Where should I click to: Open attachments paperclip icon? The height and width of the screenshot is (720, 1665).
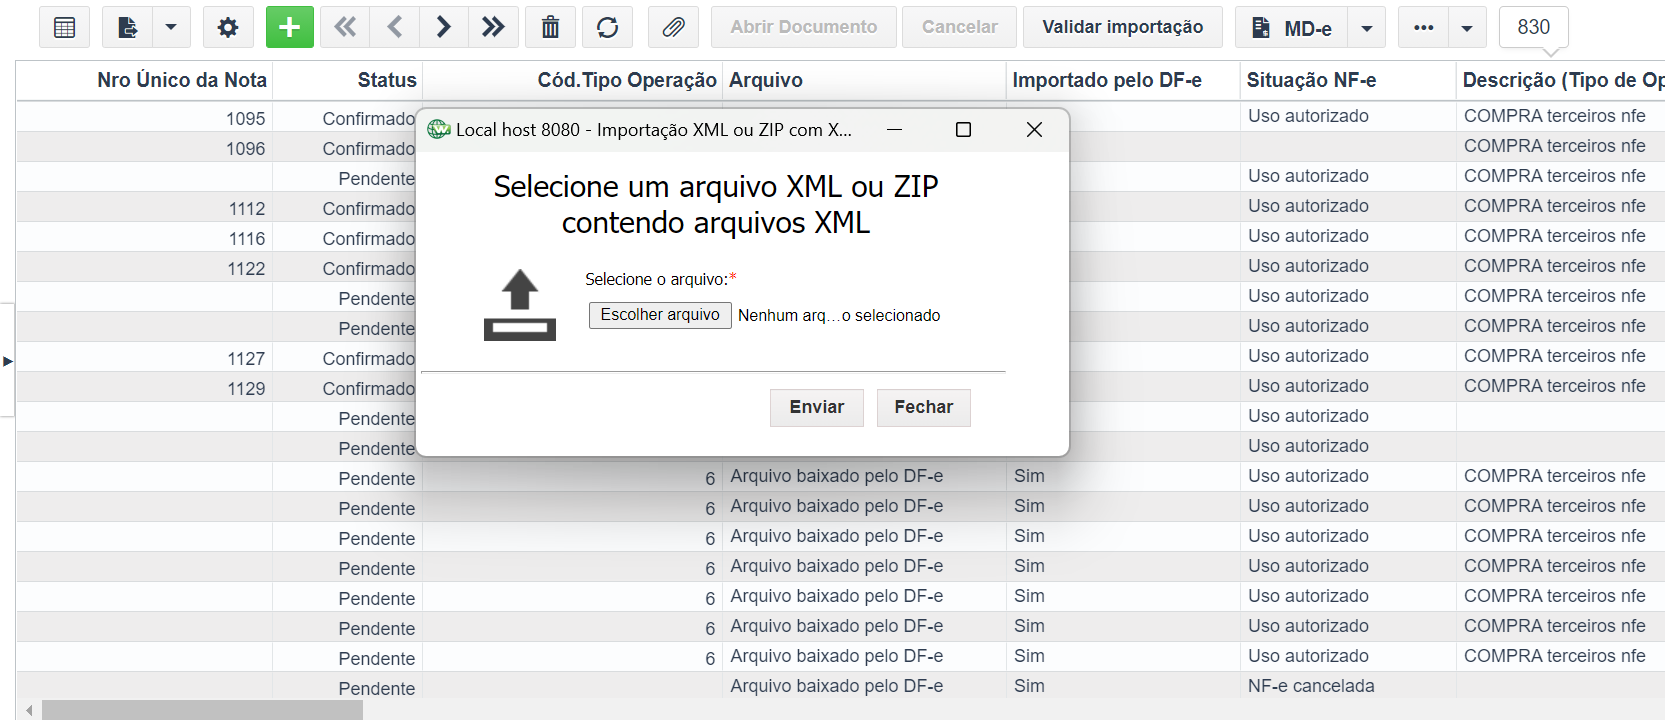pos(673,27)
